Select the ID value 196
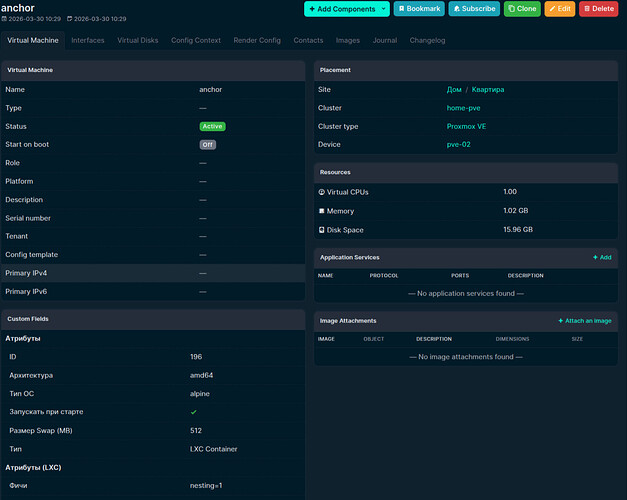Screen dimensions: 627x500 [x=196, y=357]
